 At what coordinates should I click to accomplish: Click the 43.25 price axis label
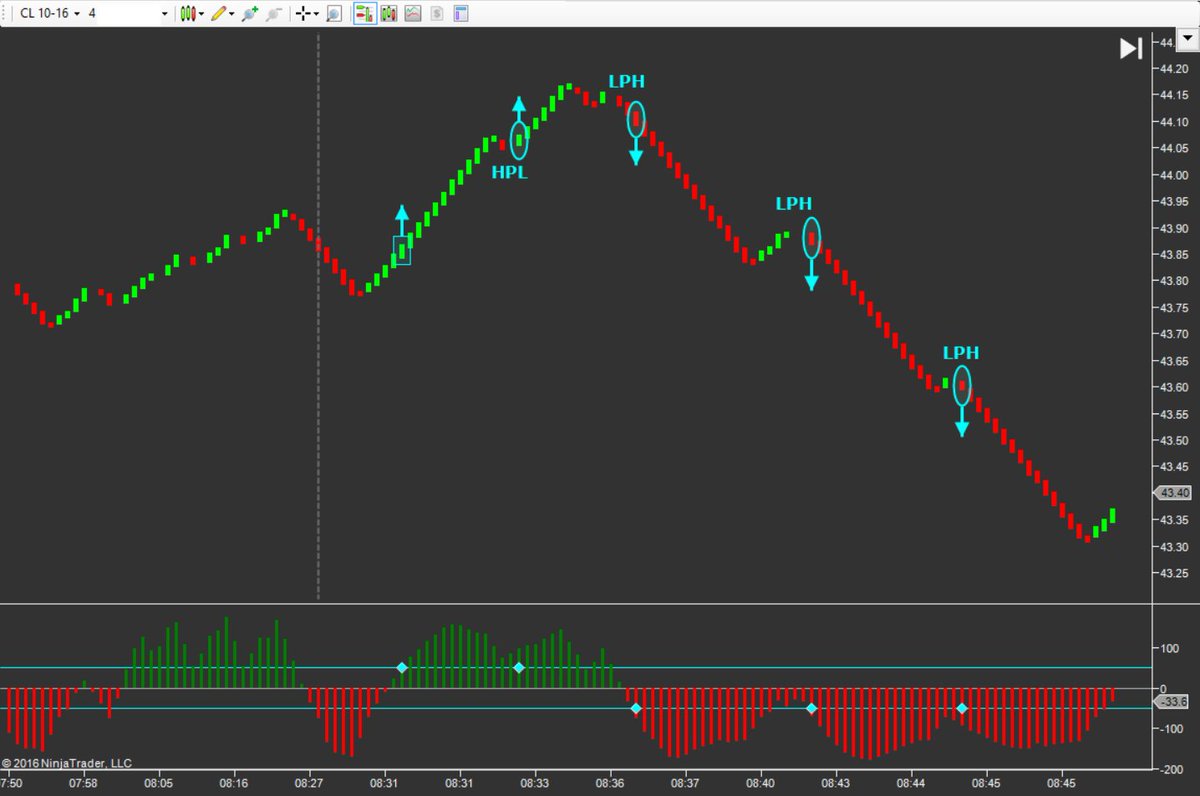[1172, 573]
